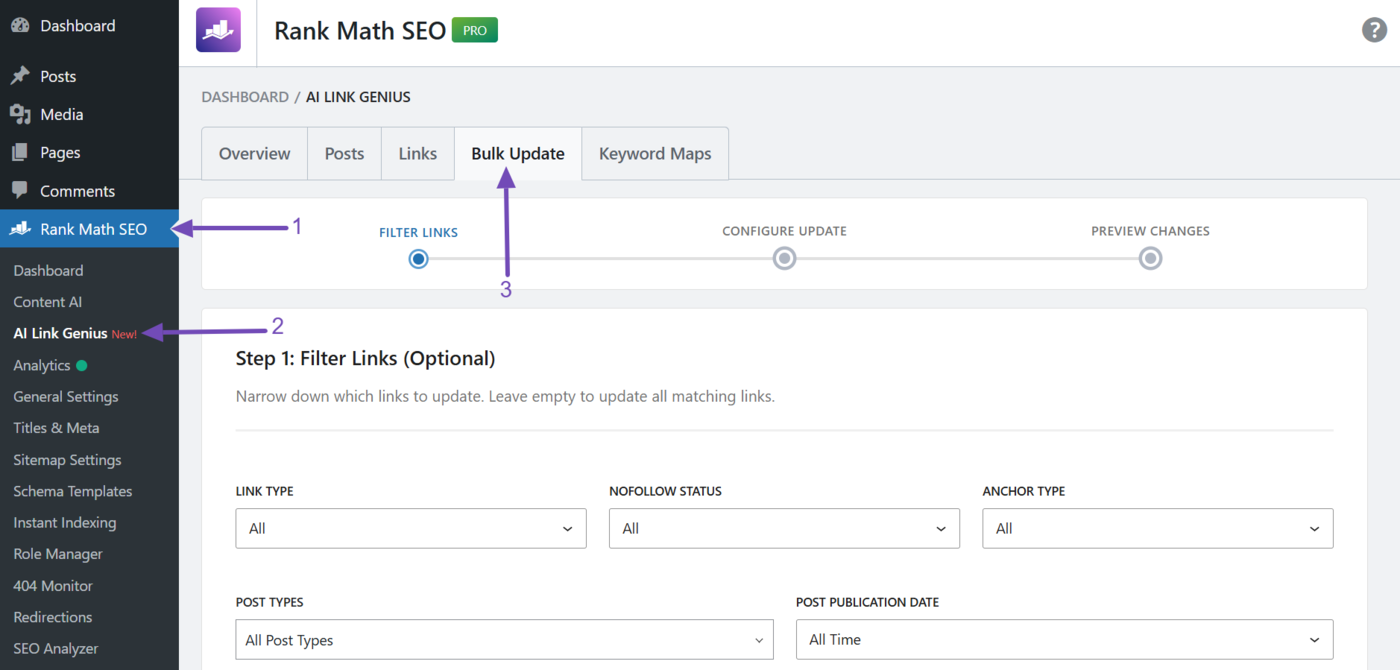The height and width of the screenshot is (670, 1400).
Task: Open the Post Types dropdown
Action: [505, 640]
